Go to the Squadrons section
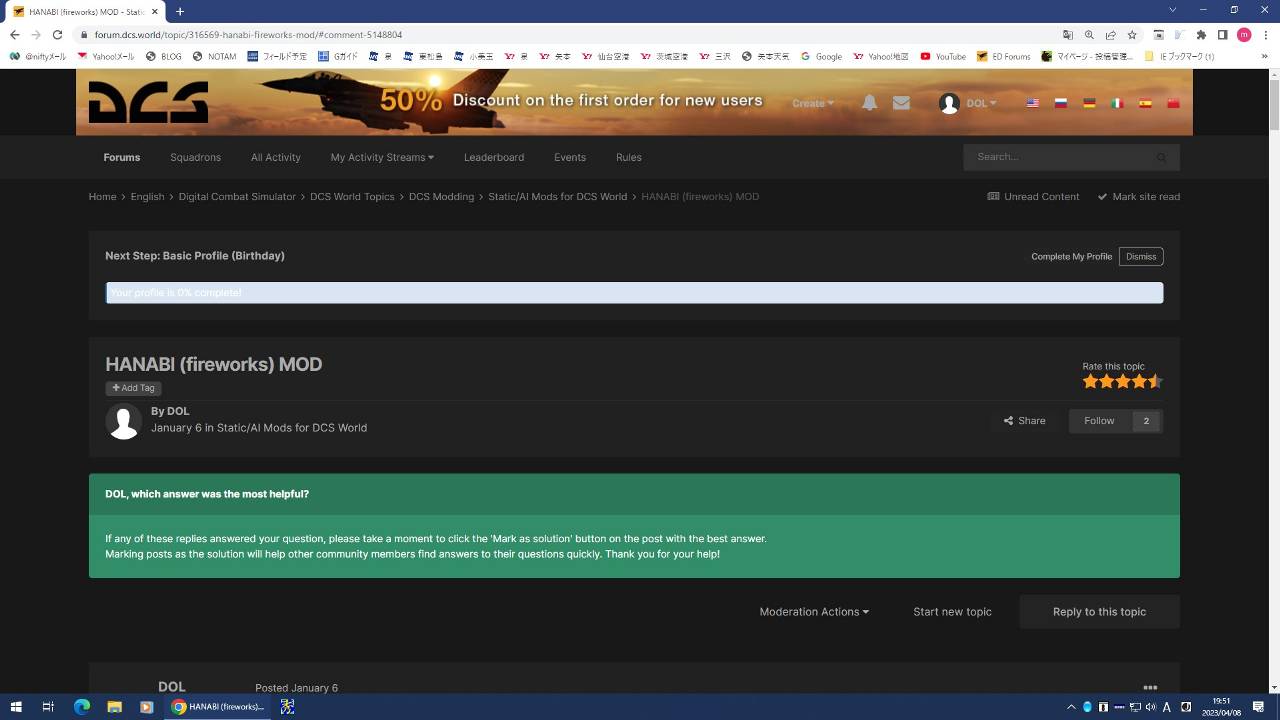Screen dimensions: 1280x720 (x=195, y=157)
